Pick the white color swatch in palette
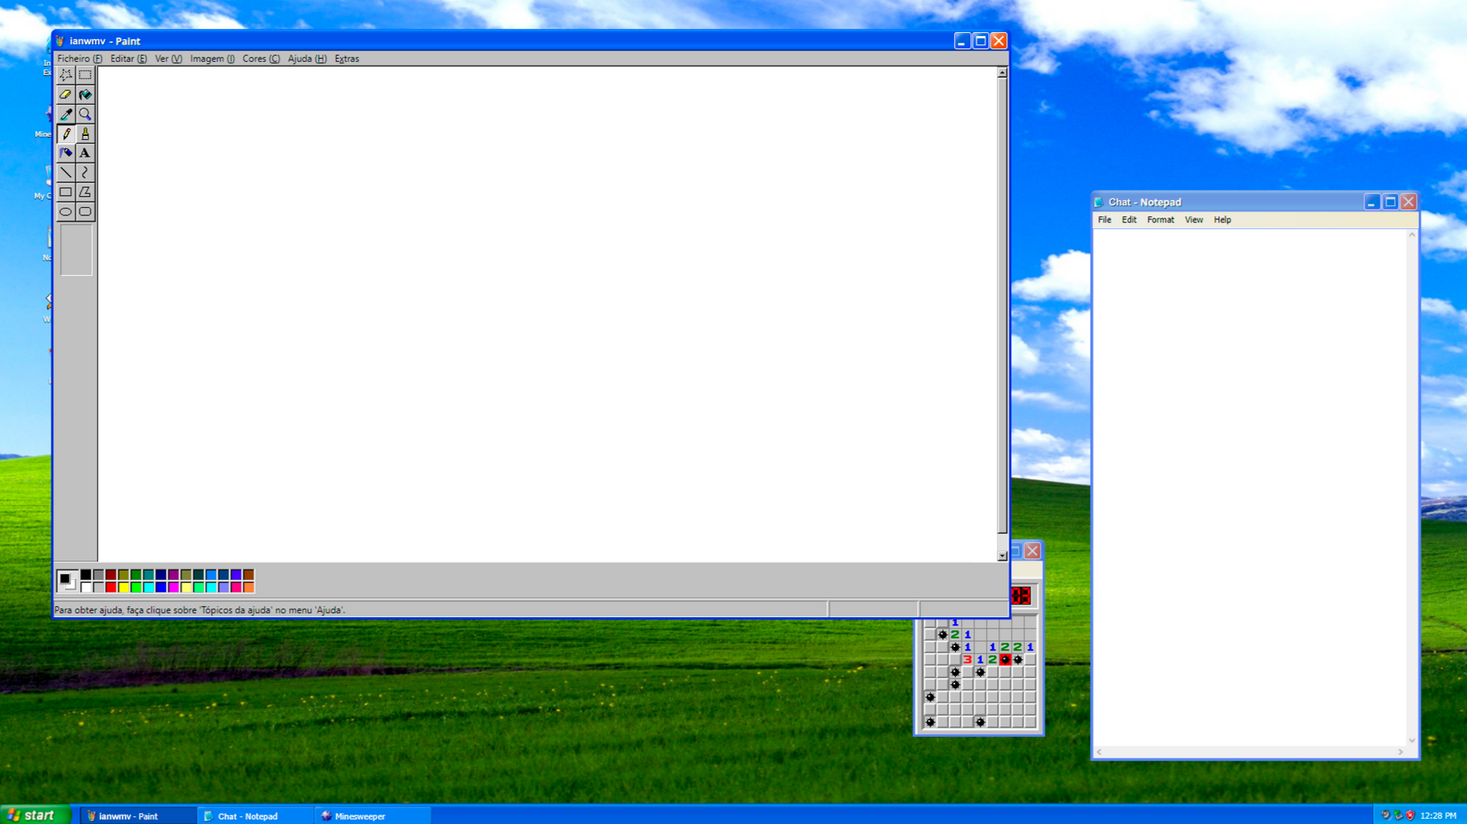Viewport: 1467px width, 824px height. pos(86,587)
